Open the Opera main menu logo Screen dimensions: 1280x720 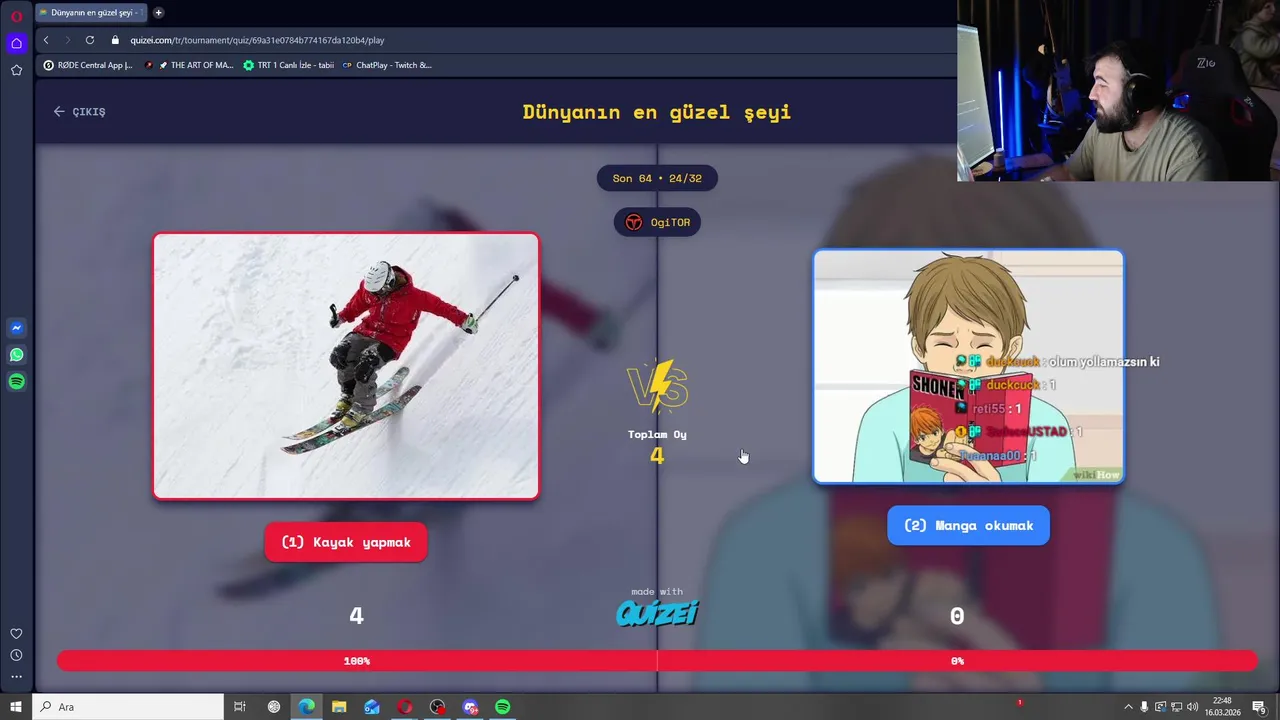[x=16, y=16]
